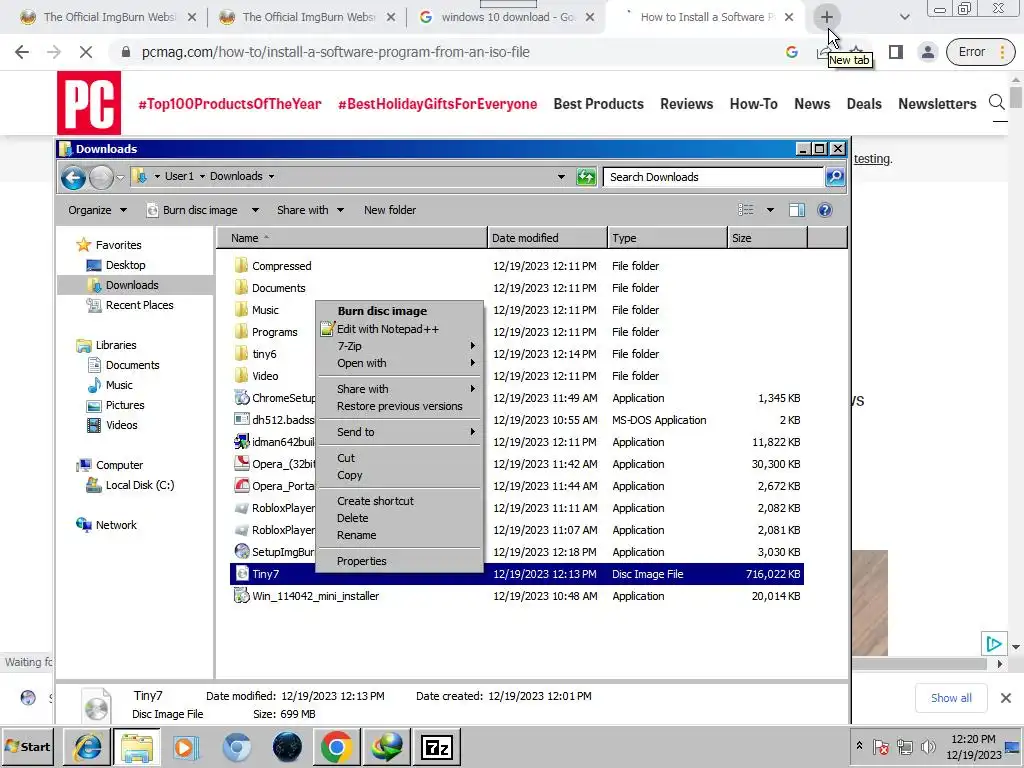Screen dimensions: 1024x768
Task: Toggle the preview pane icon in Explorer
Action: (x=797, y=210)
